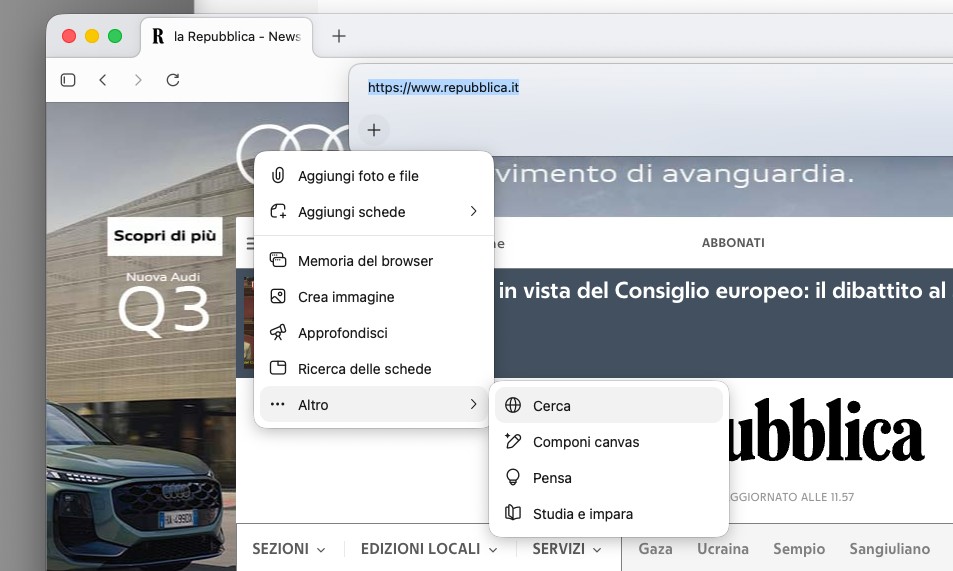Select Studia e impara
Image resolution: width=953 pixels, height=571 pixels.
(x=582, y=514)
